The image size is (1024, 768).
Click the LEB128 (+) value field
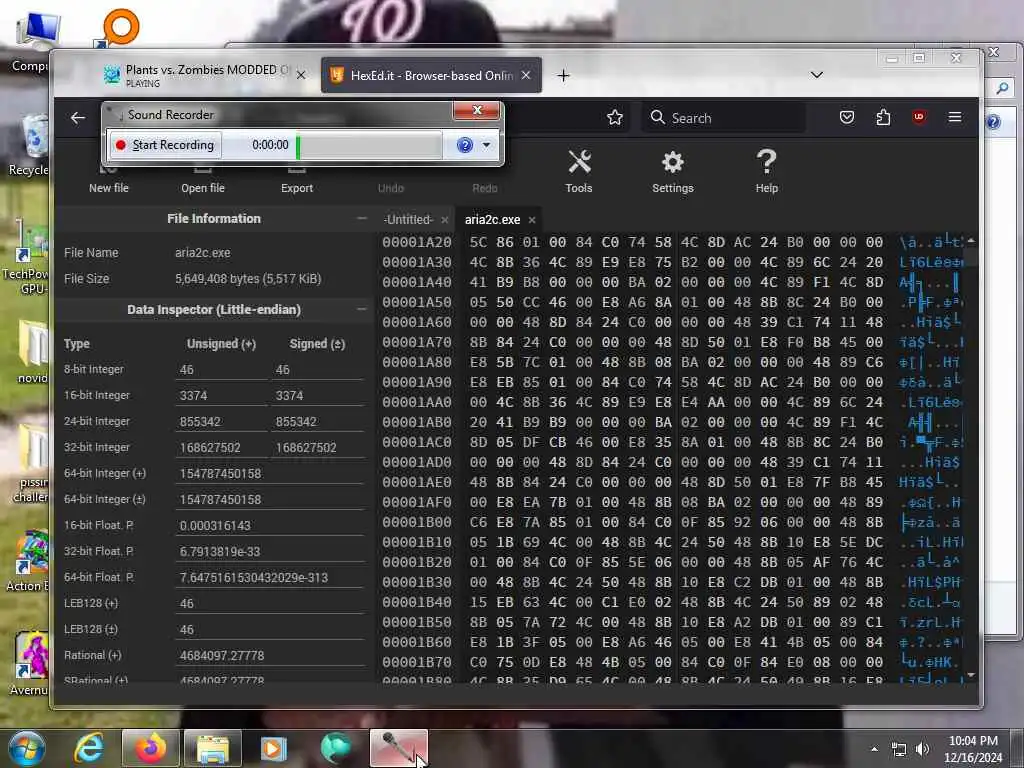(x=269, y=604)
